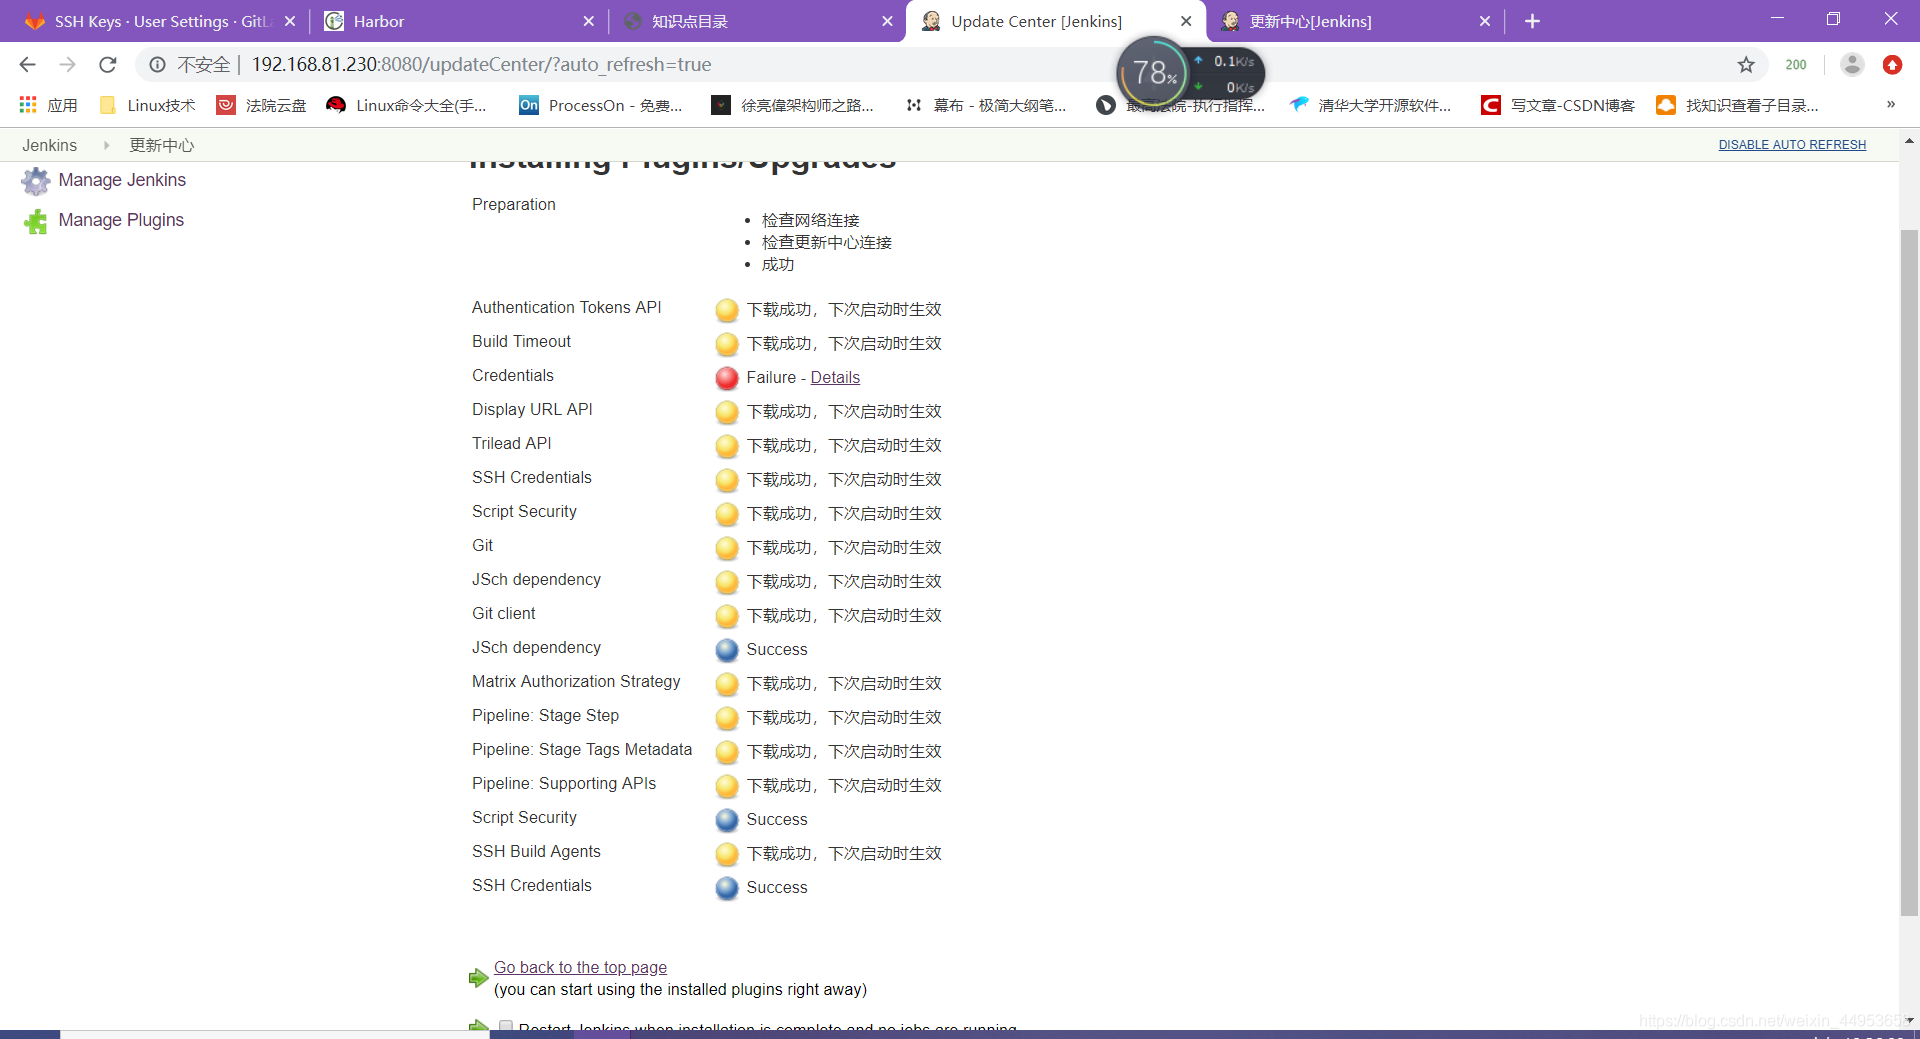Click the yellow status ball for Git client
The image size is (1920, 1039).
[x=727, y=616]
